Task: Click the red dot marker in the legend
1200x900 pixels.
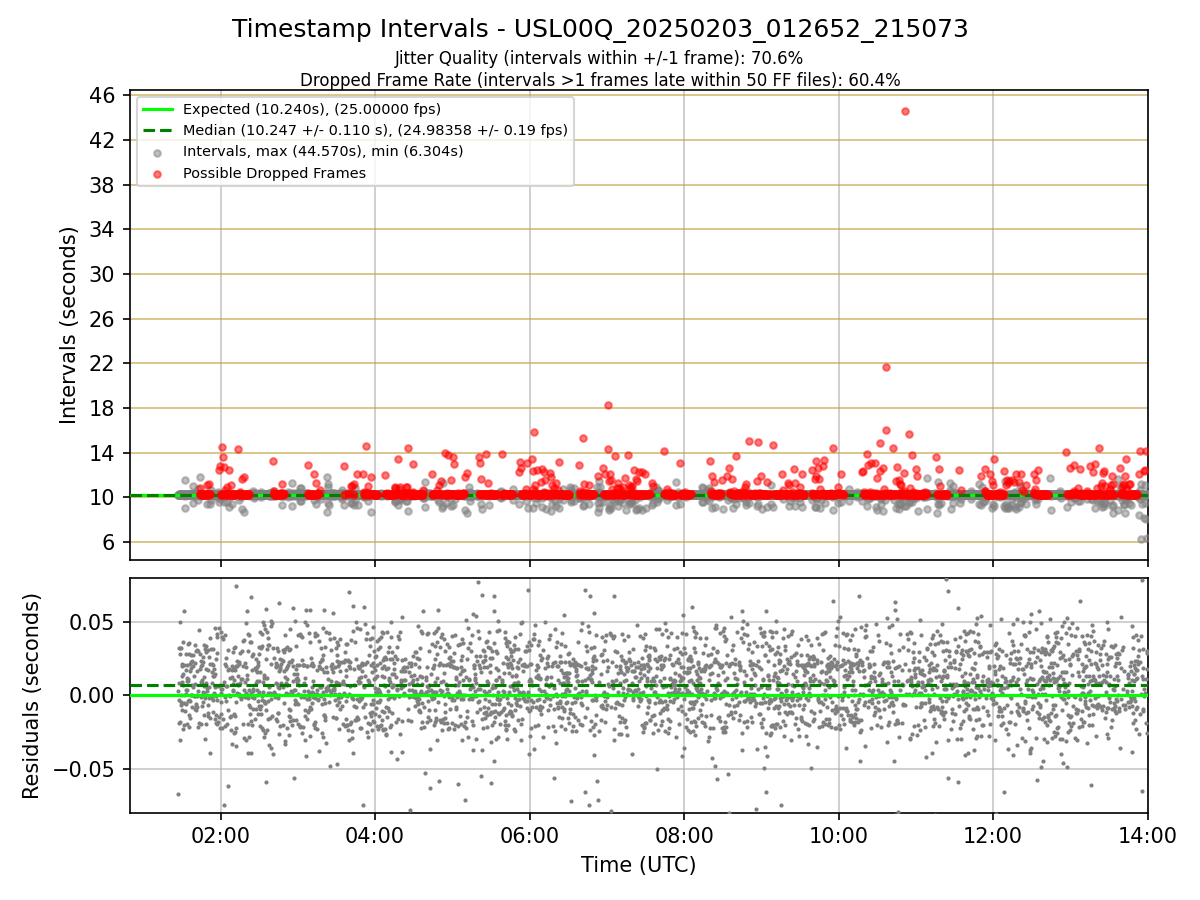Action: pyautogui.click(x=159, y=173)
